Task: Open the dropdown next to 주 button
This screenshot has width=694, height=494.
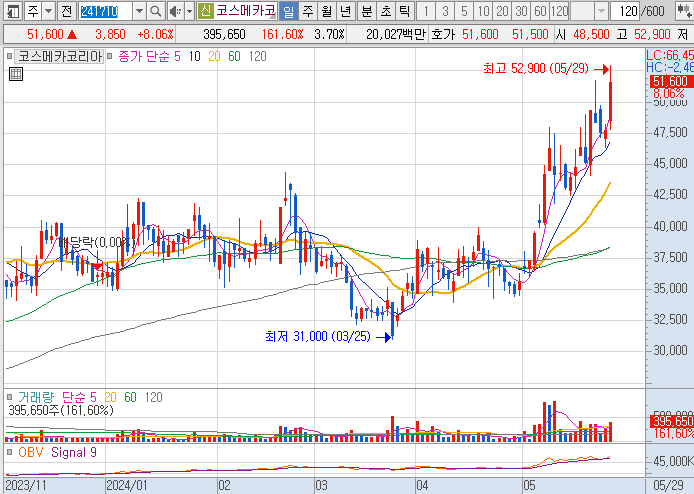Action: coord(49,11)
